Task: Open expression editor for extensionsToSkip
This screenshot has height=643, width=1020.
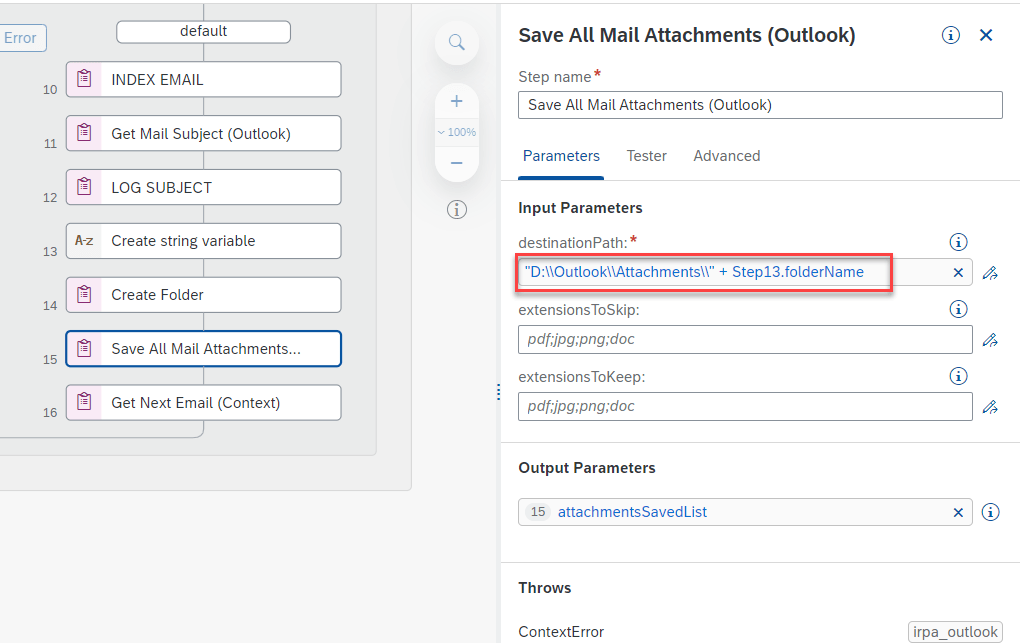Action: tap(990, 340)
